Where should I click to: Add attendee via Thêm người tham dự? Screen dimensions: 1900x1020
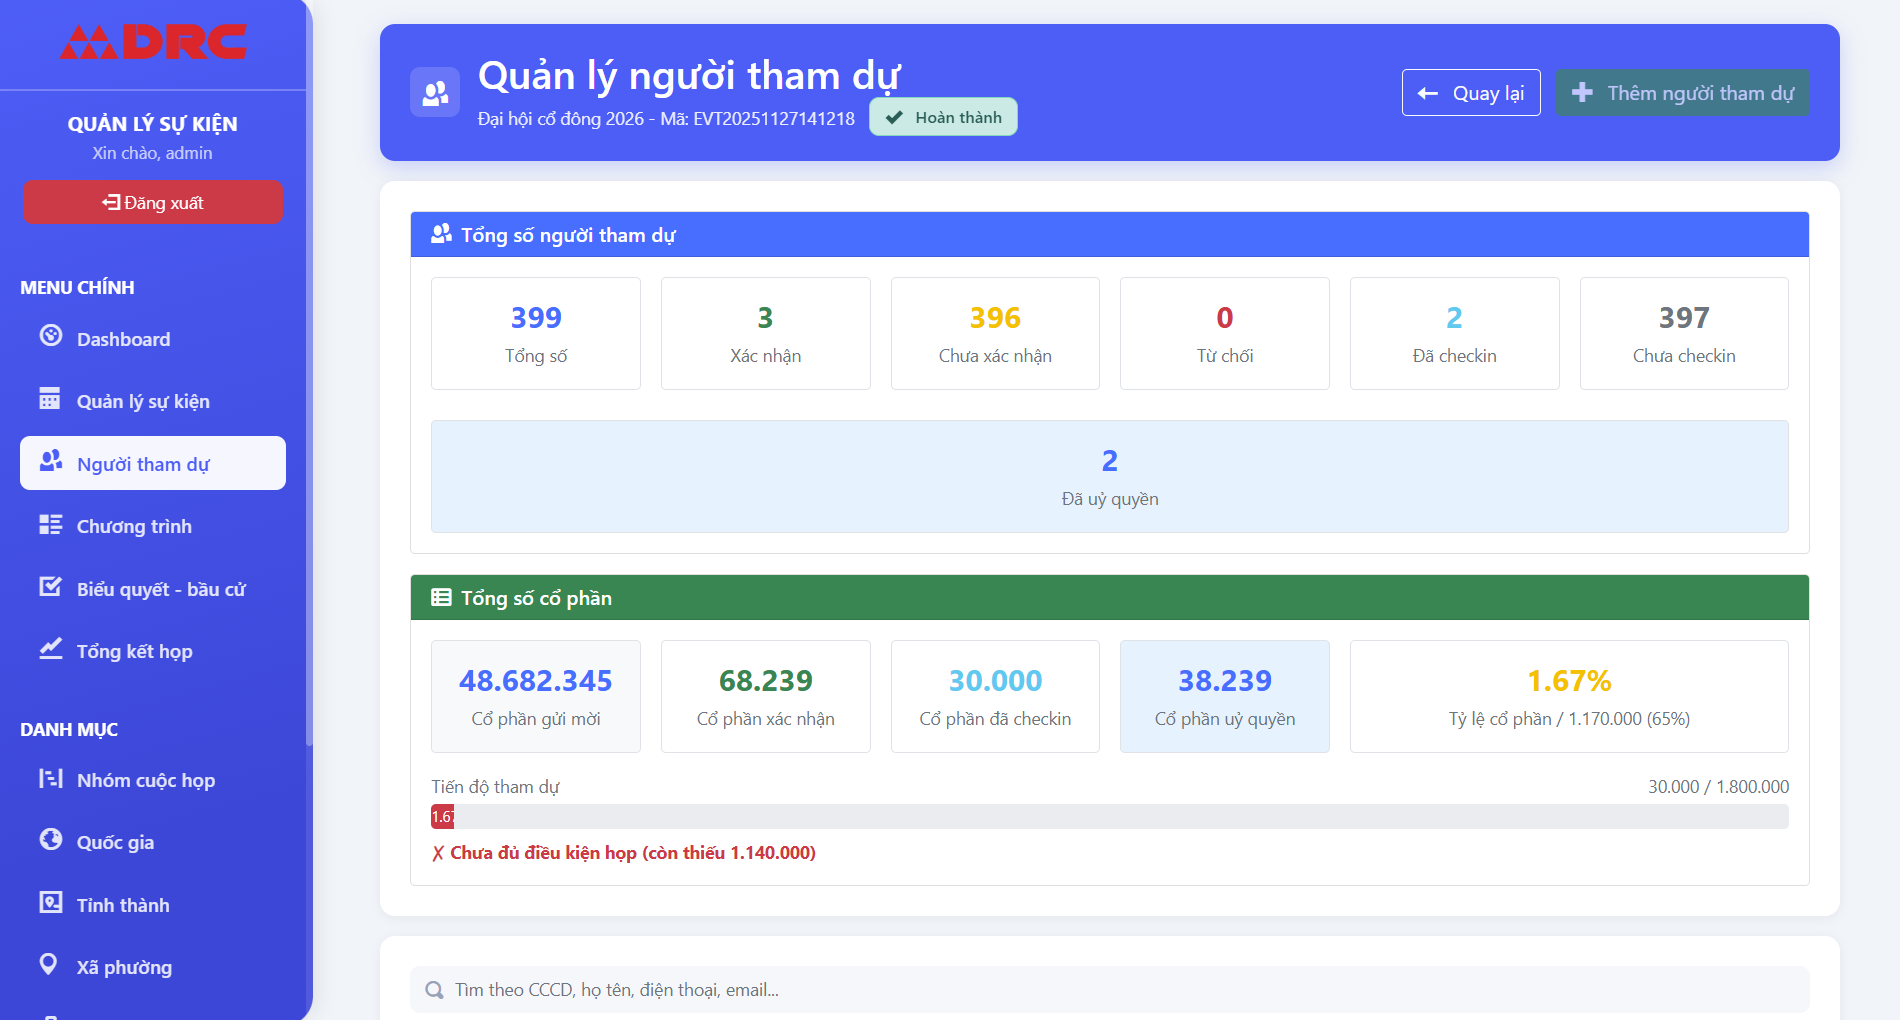pyautogui.click(x=1682, y=93)
